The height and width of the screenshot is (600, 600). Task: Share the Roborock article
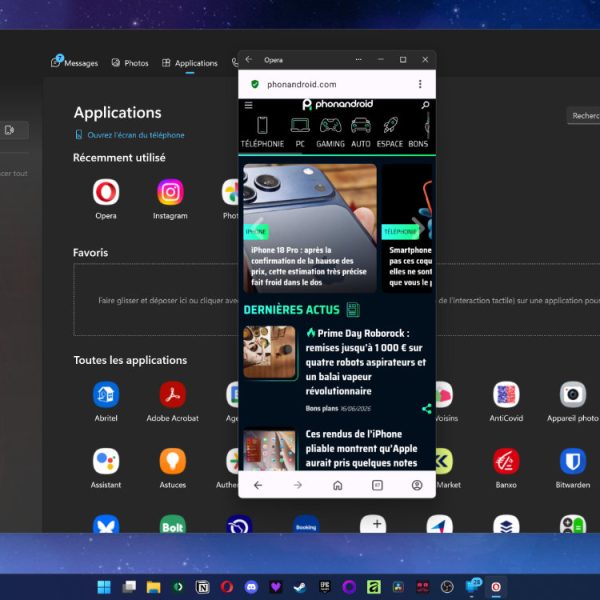pos(426,409)
